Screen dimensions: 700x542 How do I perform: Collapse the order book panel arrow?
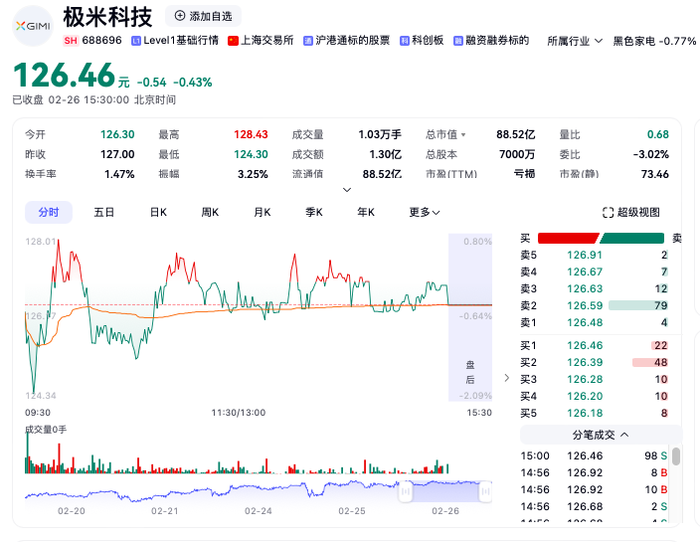[x=506, y=378]
